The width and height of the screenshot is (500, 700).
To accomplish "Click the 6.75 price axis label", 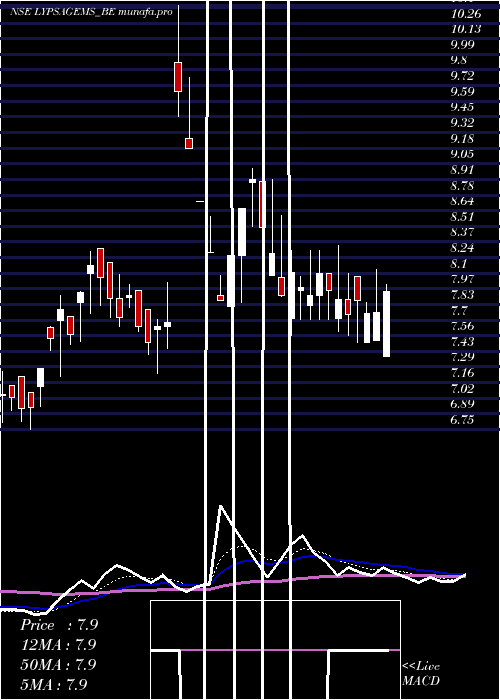I will (462, 420).
